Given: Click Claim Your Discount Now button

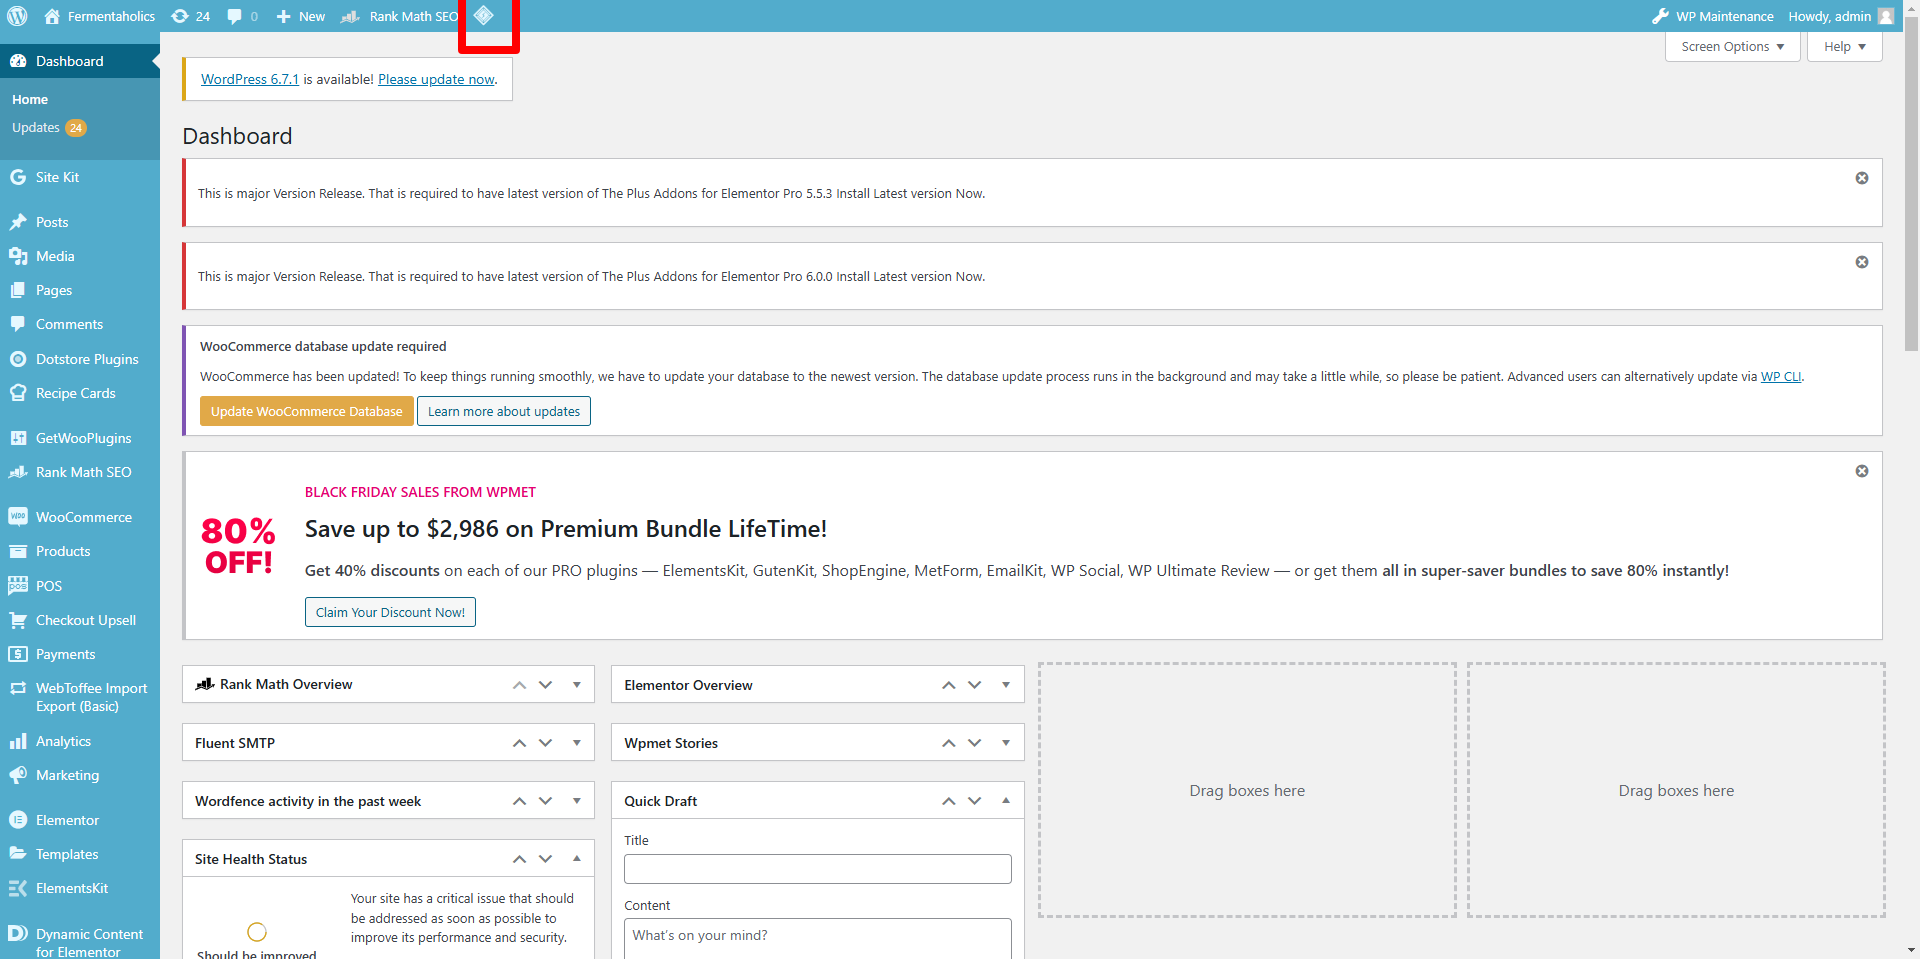Looking at the screenshot, I should tap(390, 612).
